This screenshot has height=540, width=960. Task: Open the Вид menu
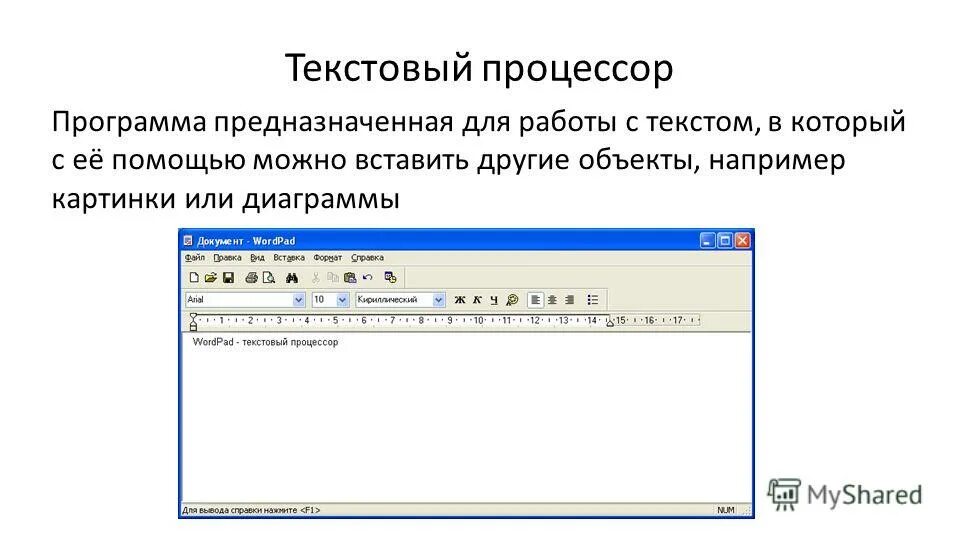tap(257, 258)
